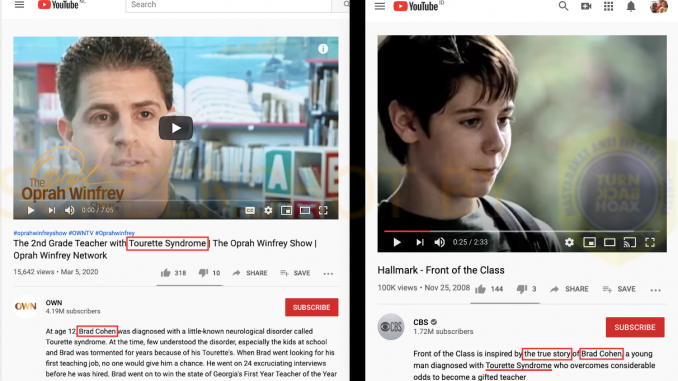This screenshot has height=381, width=678.
Task: Click the '15,642 views' text
Action: tap(34, 272)
